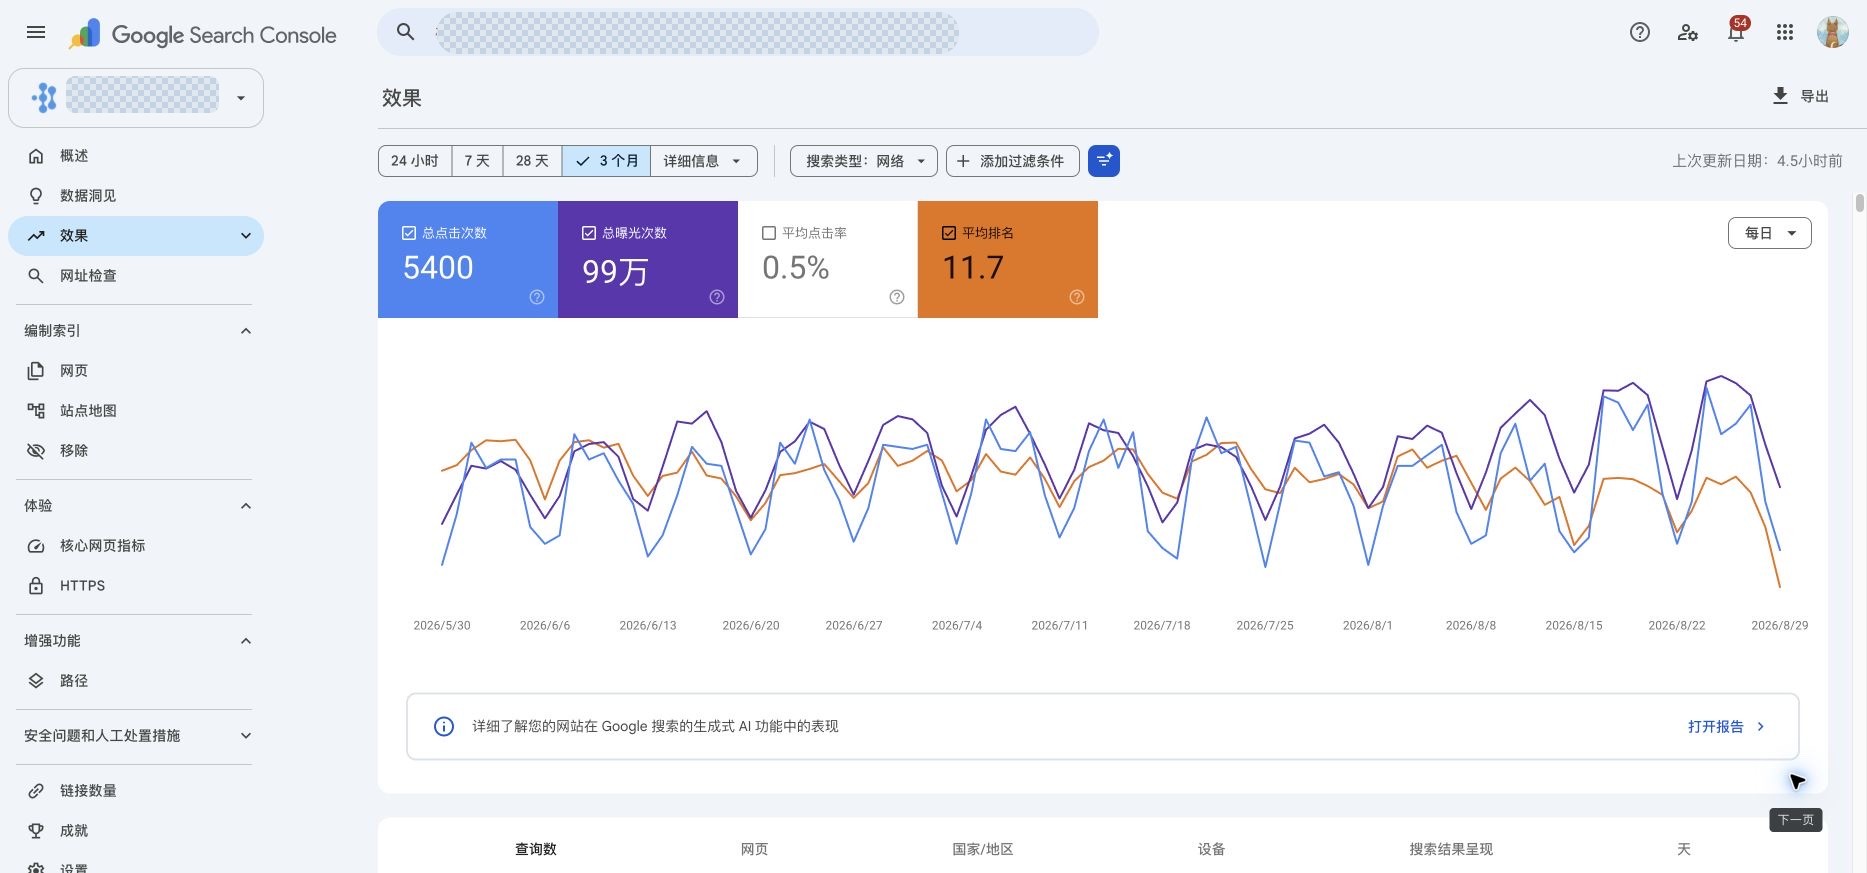Screen dimensions: 1867x873
Task: Open users and permissions settings icon
Action: pyautogui.click(x=1688, y=32)
